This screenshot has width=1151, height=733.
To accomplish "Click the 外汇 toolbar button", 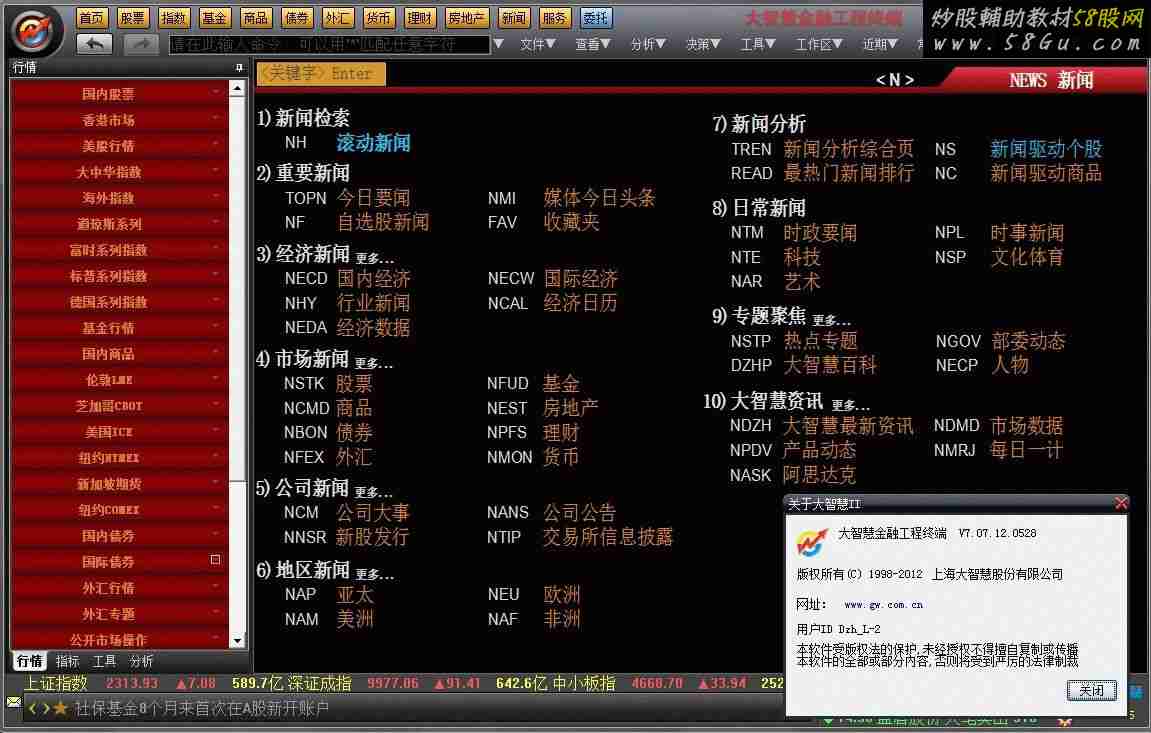I will tap(338, 18).
